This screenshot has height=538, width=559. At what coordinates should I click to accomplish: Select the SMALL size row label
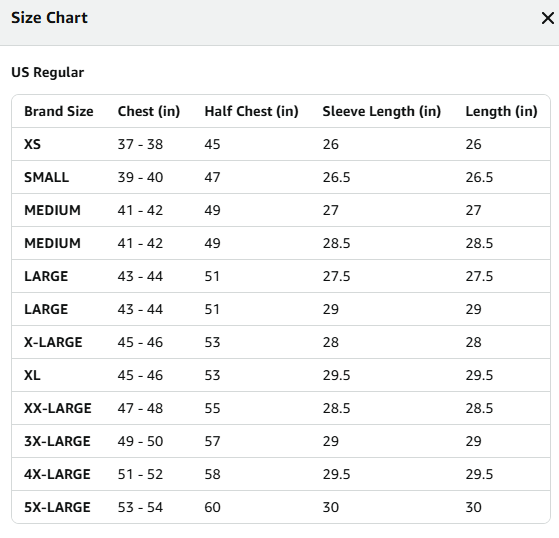(x=46, y=177)
